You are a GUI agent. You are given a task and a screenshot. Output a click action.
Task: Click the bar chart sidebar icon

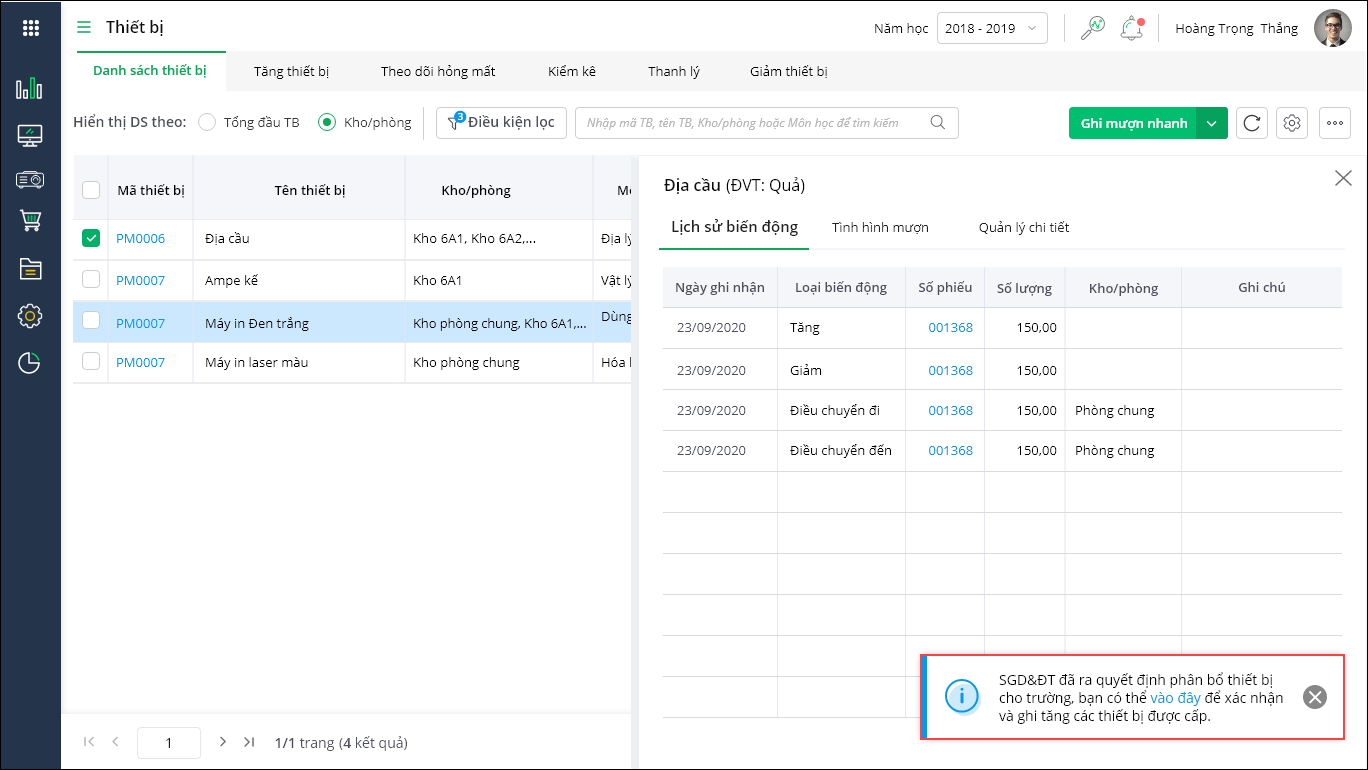coord(30,89)
